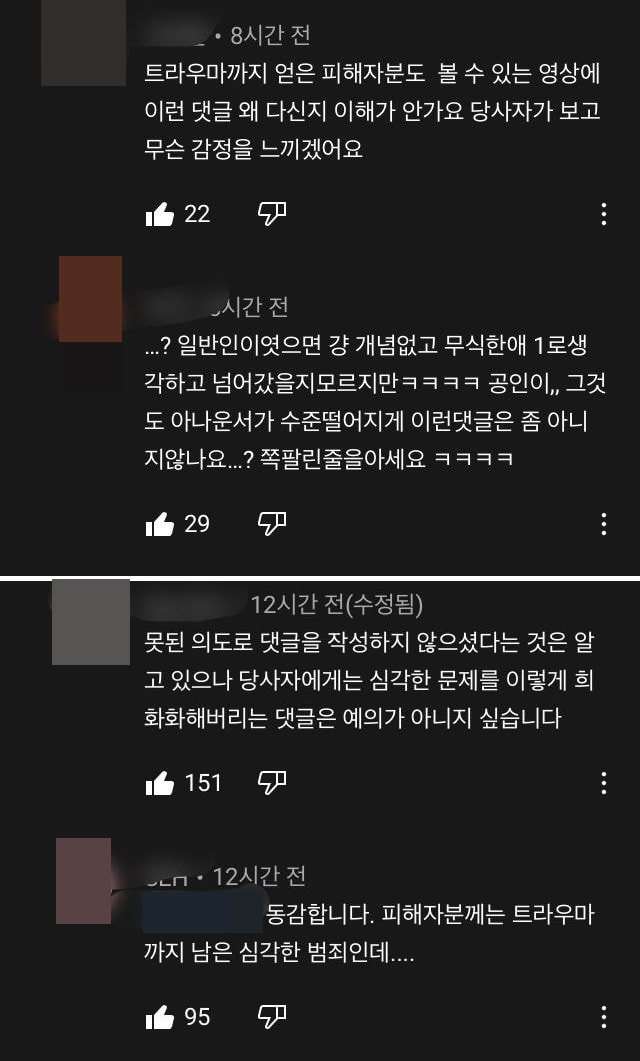Dislike the comment with 22 likes
Screen dimensions: 640x1061
(272, 215)
